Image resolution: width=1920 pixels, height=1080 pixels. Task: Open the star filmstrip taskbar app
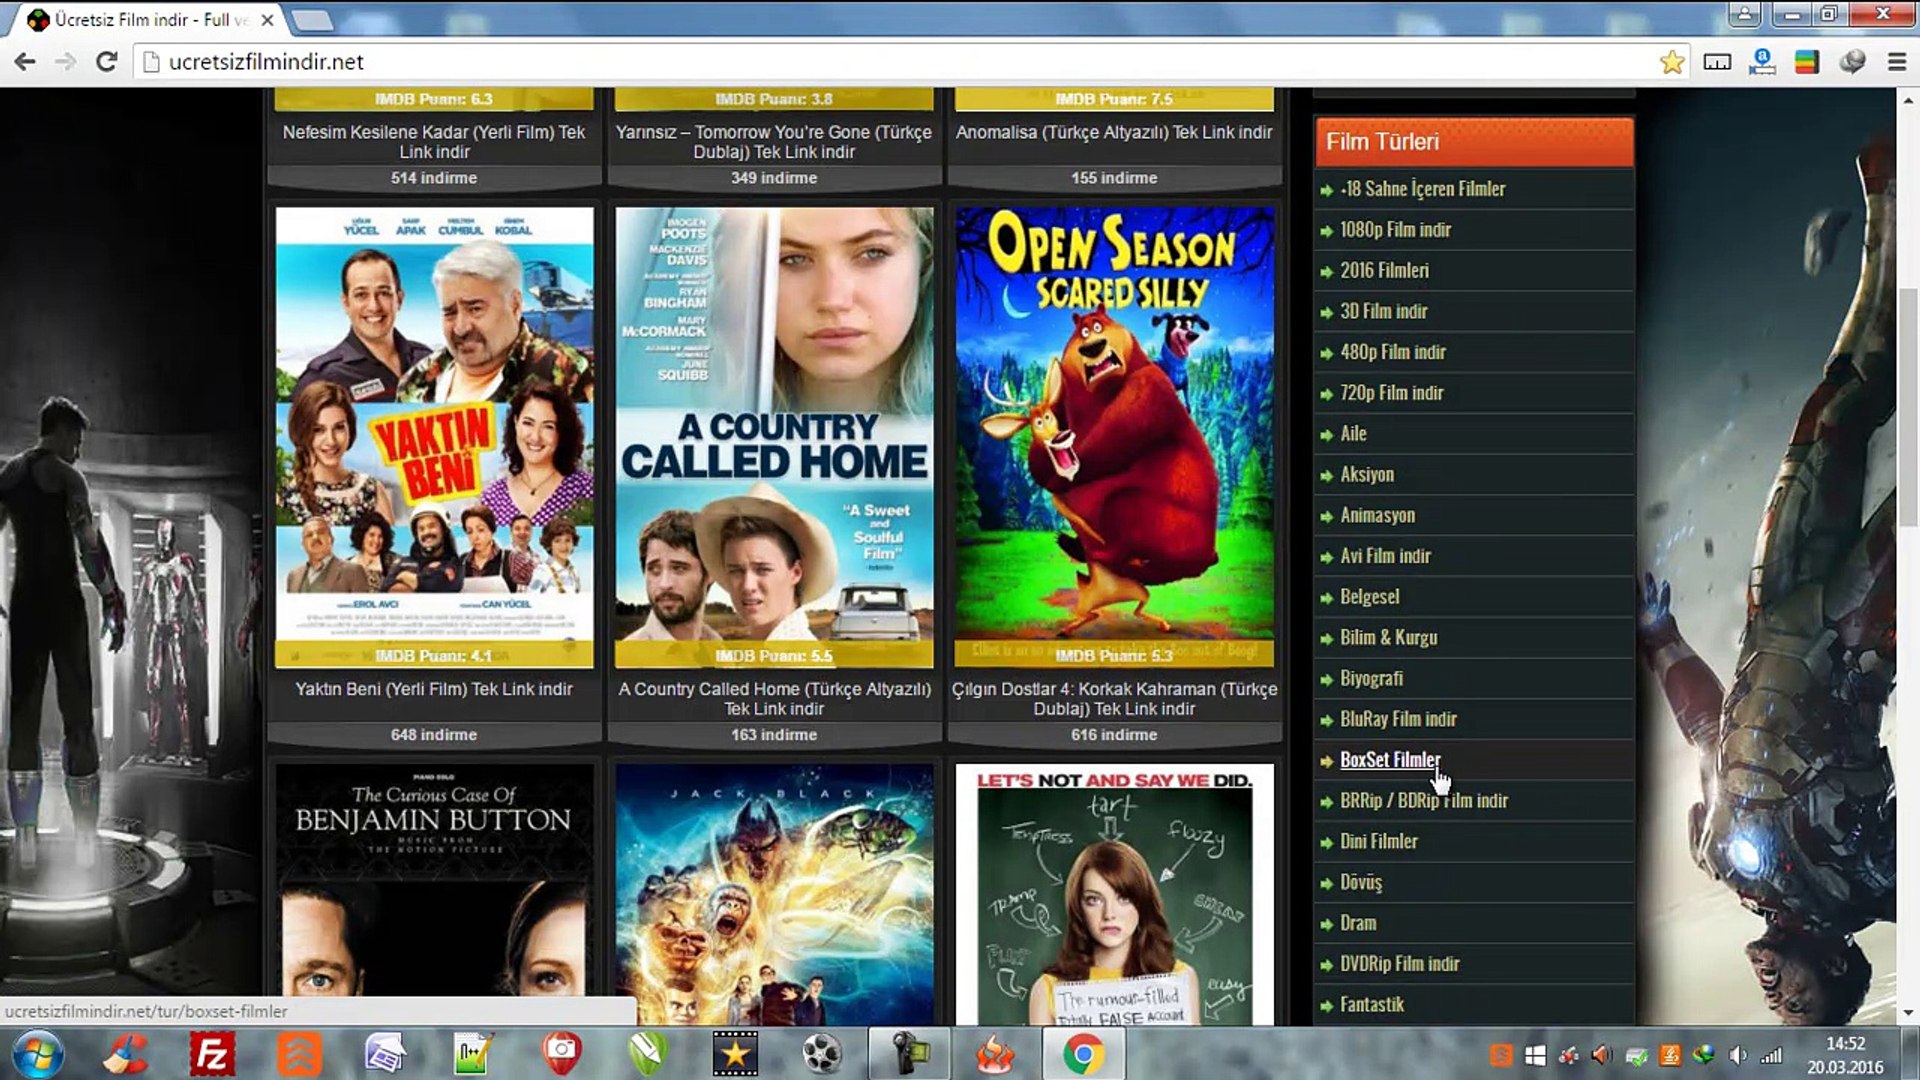[735, 1054]
